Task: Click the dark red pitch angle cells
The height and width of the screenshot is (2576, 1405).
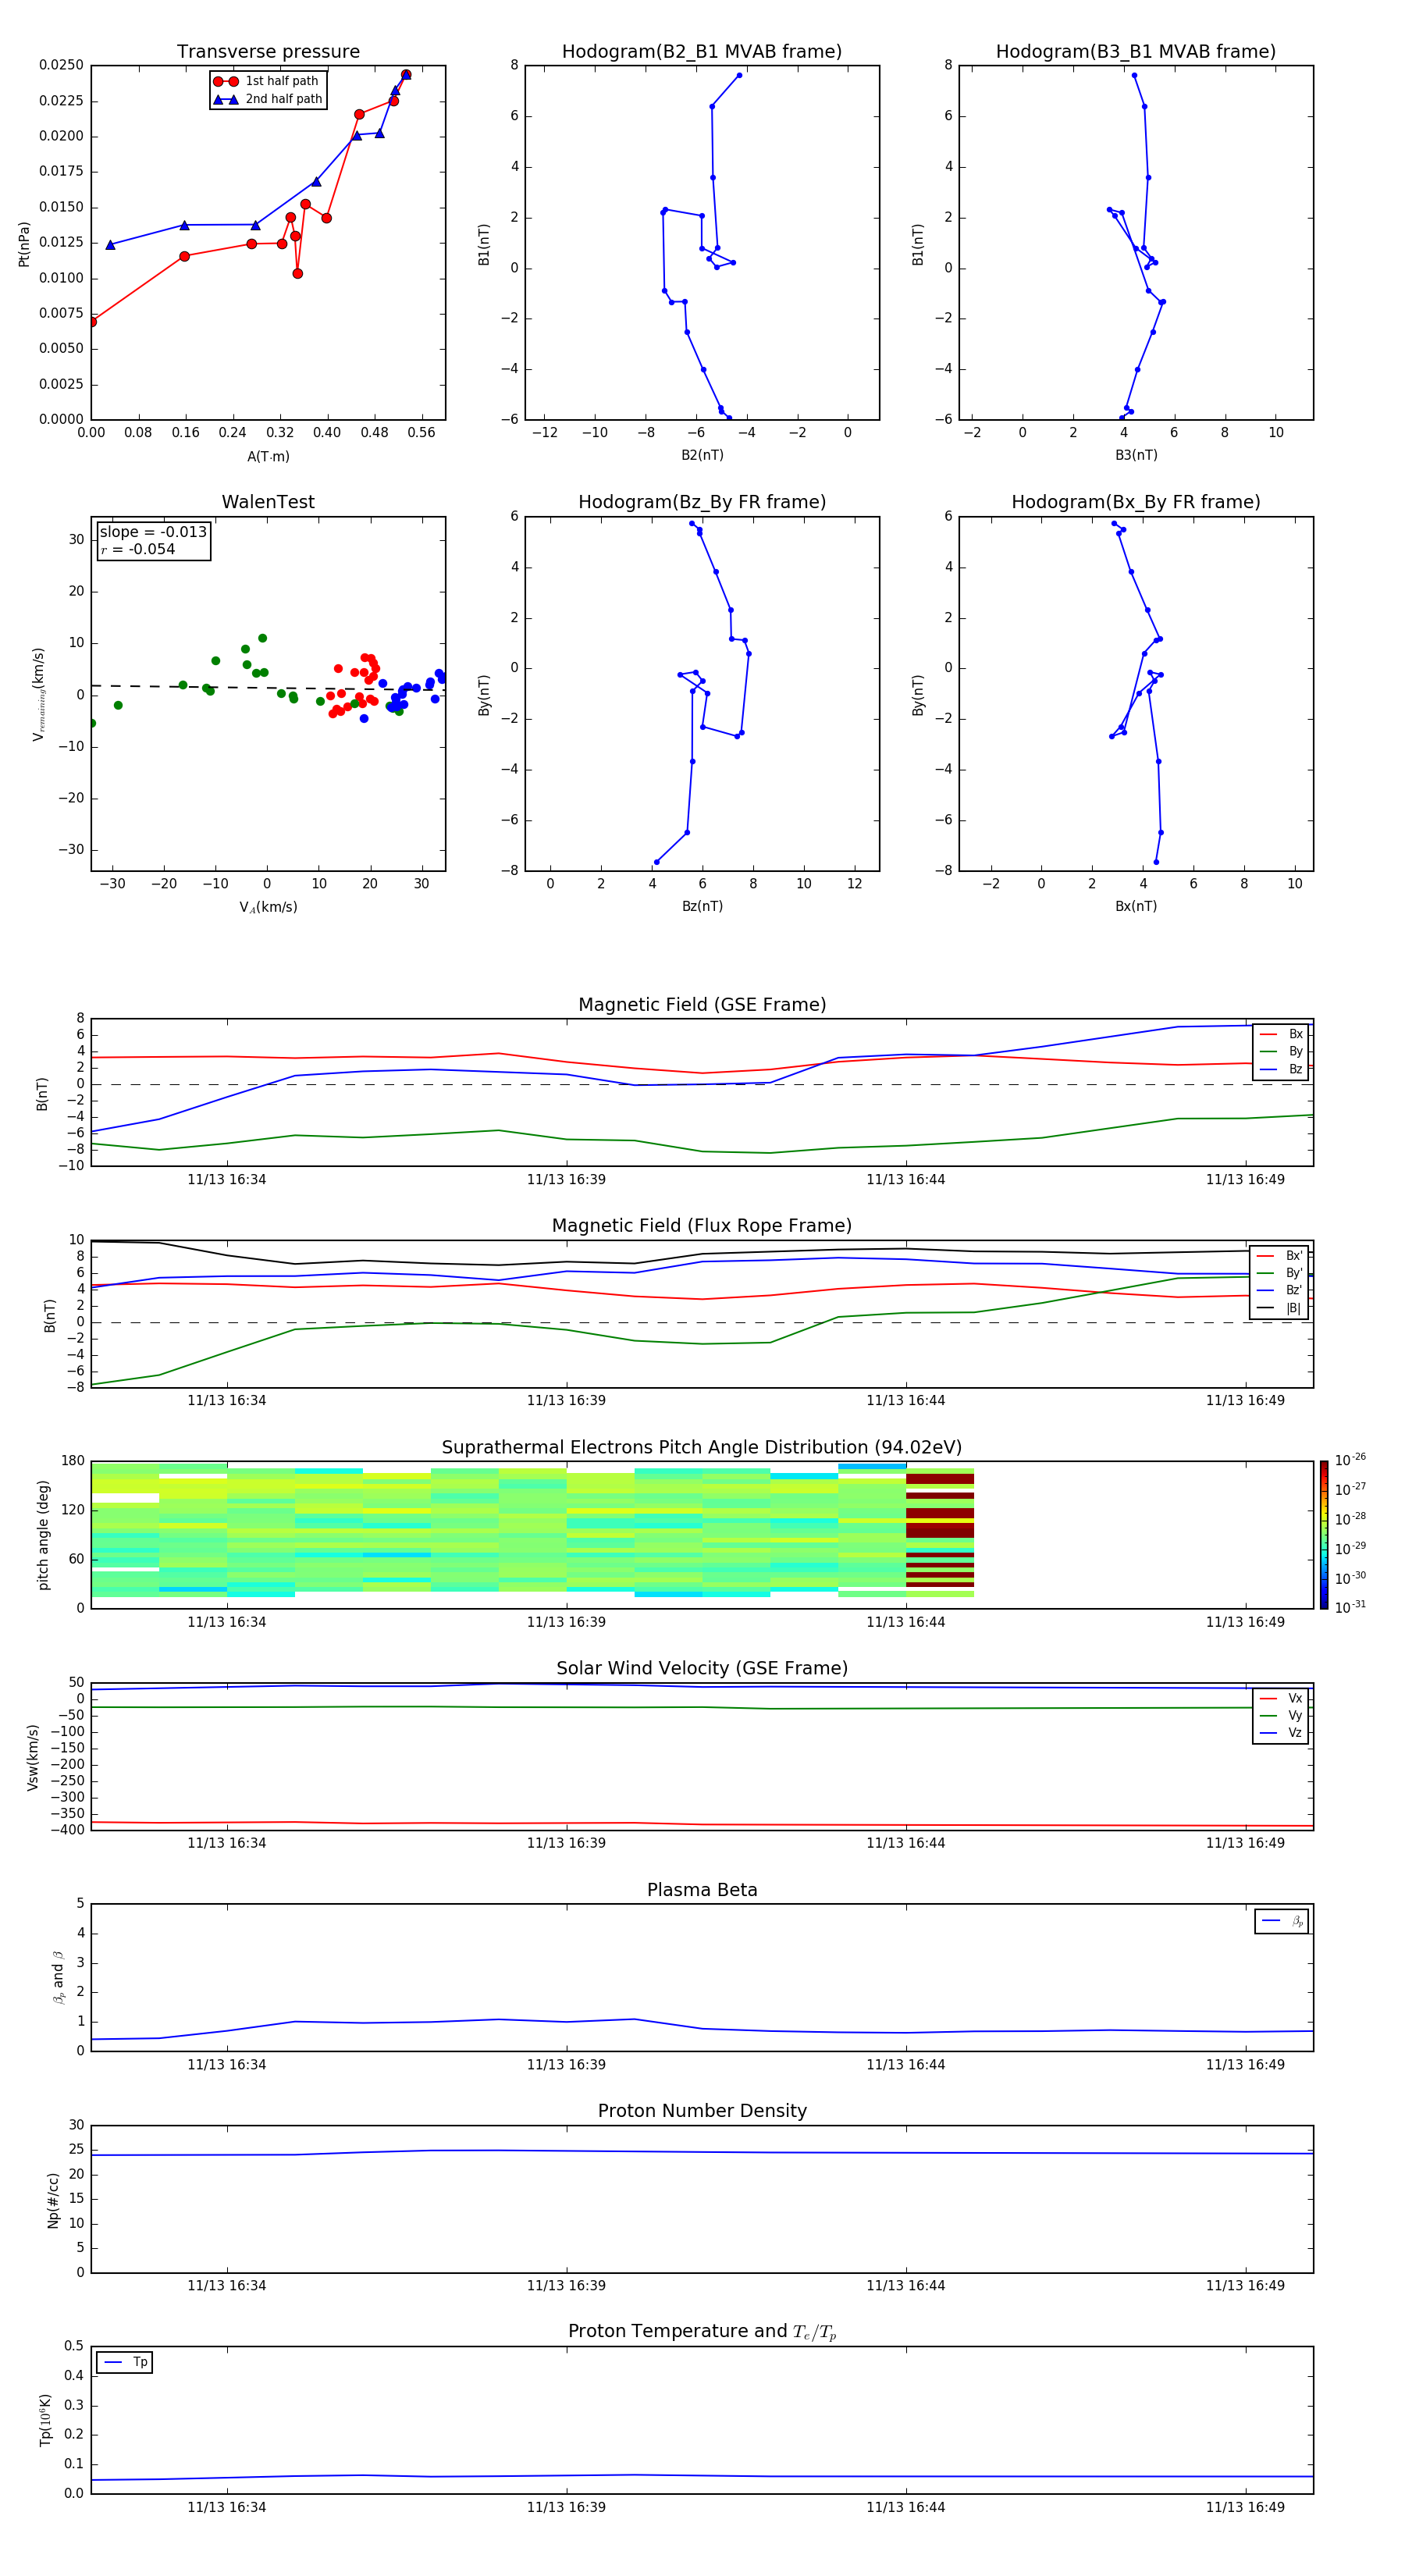Action: [x=940, y=1530]
